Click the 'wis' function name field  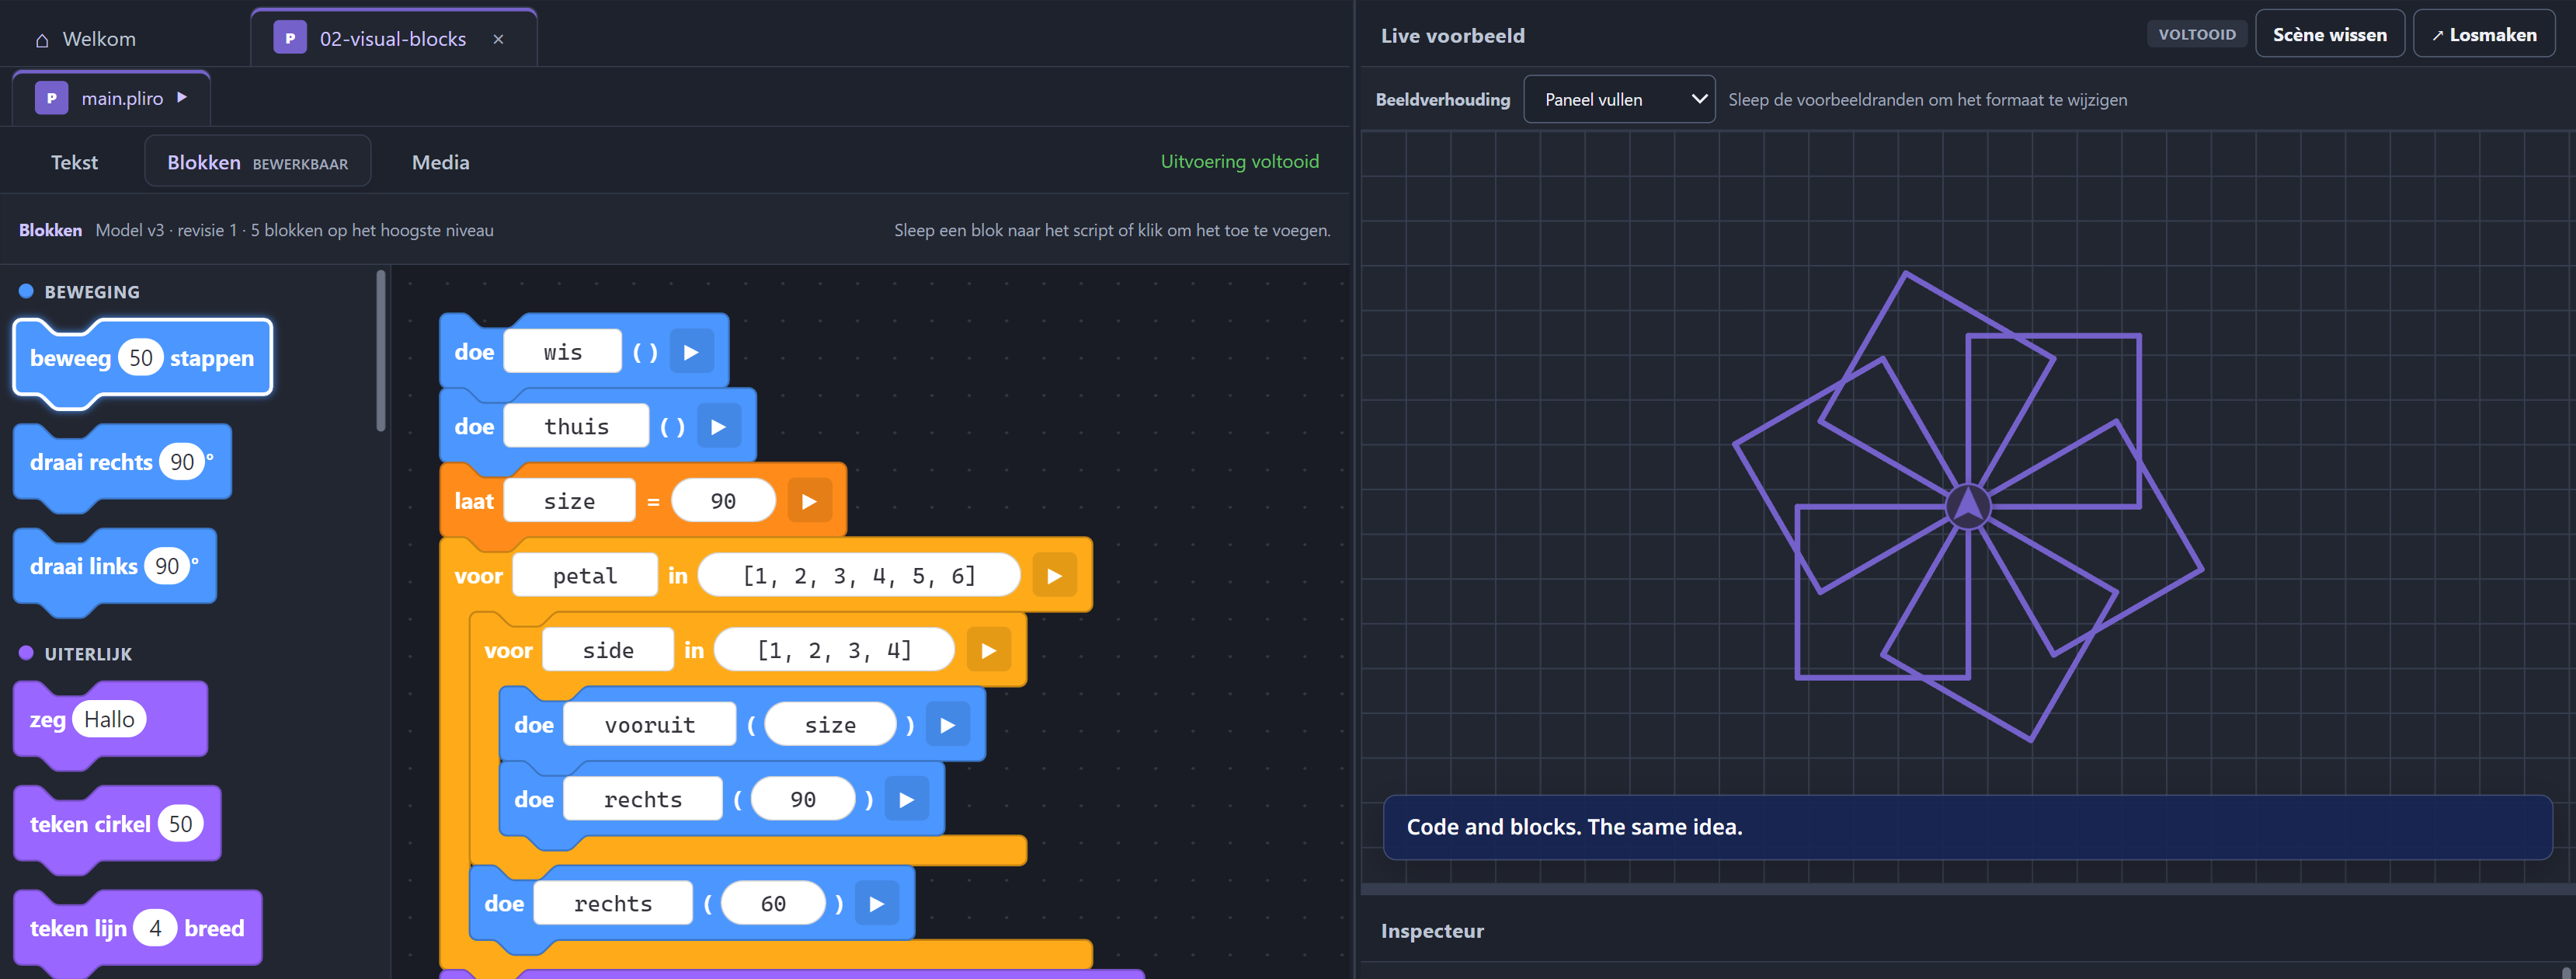point(562,352)
